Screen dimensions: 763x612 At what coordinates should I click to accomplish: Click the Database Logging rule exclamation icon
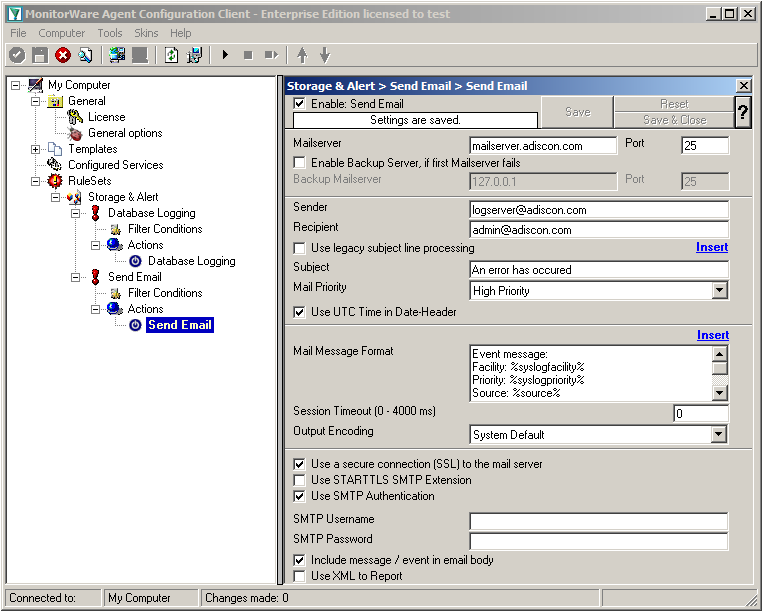[x=95, y=213]
